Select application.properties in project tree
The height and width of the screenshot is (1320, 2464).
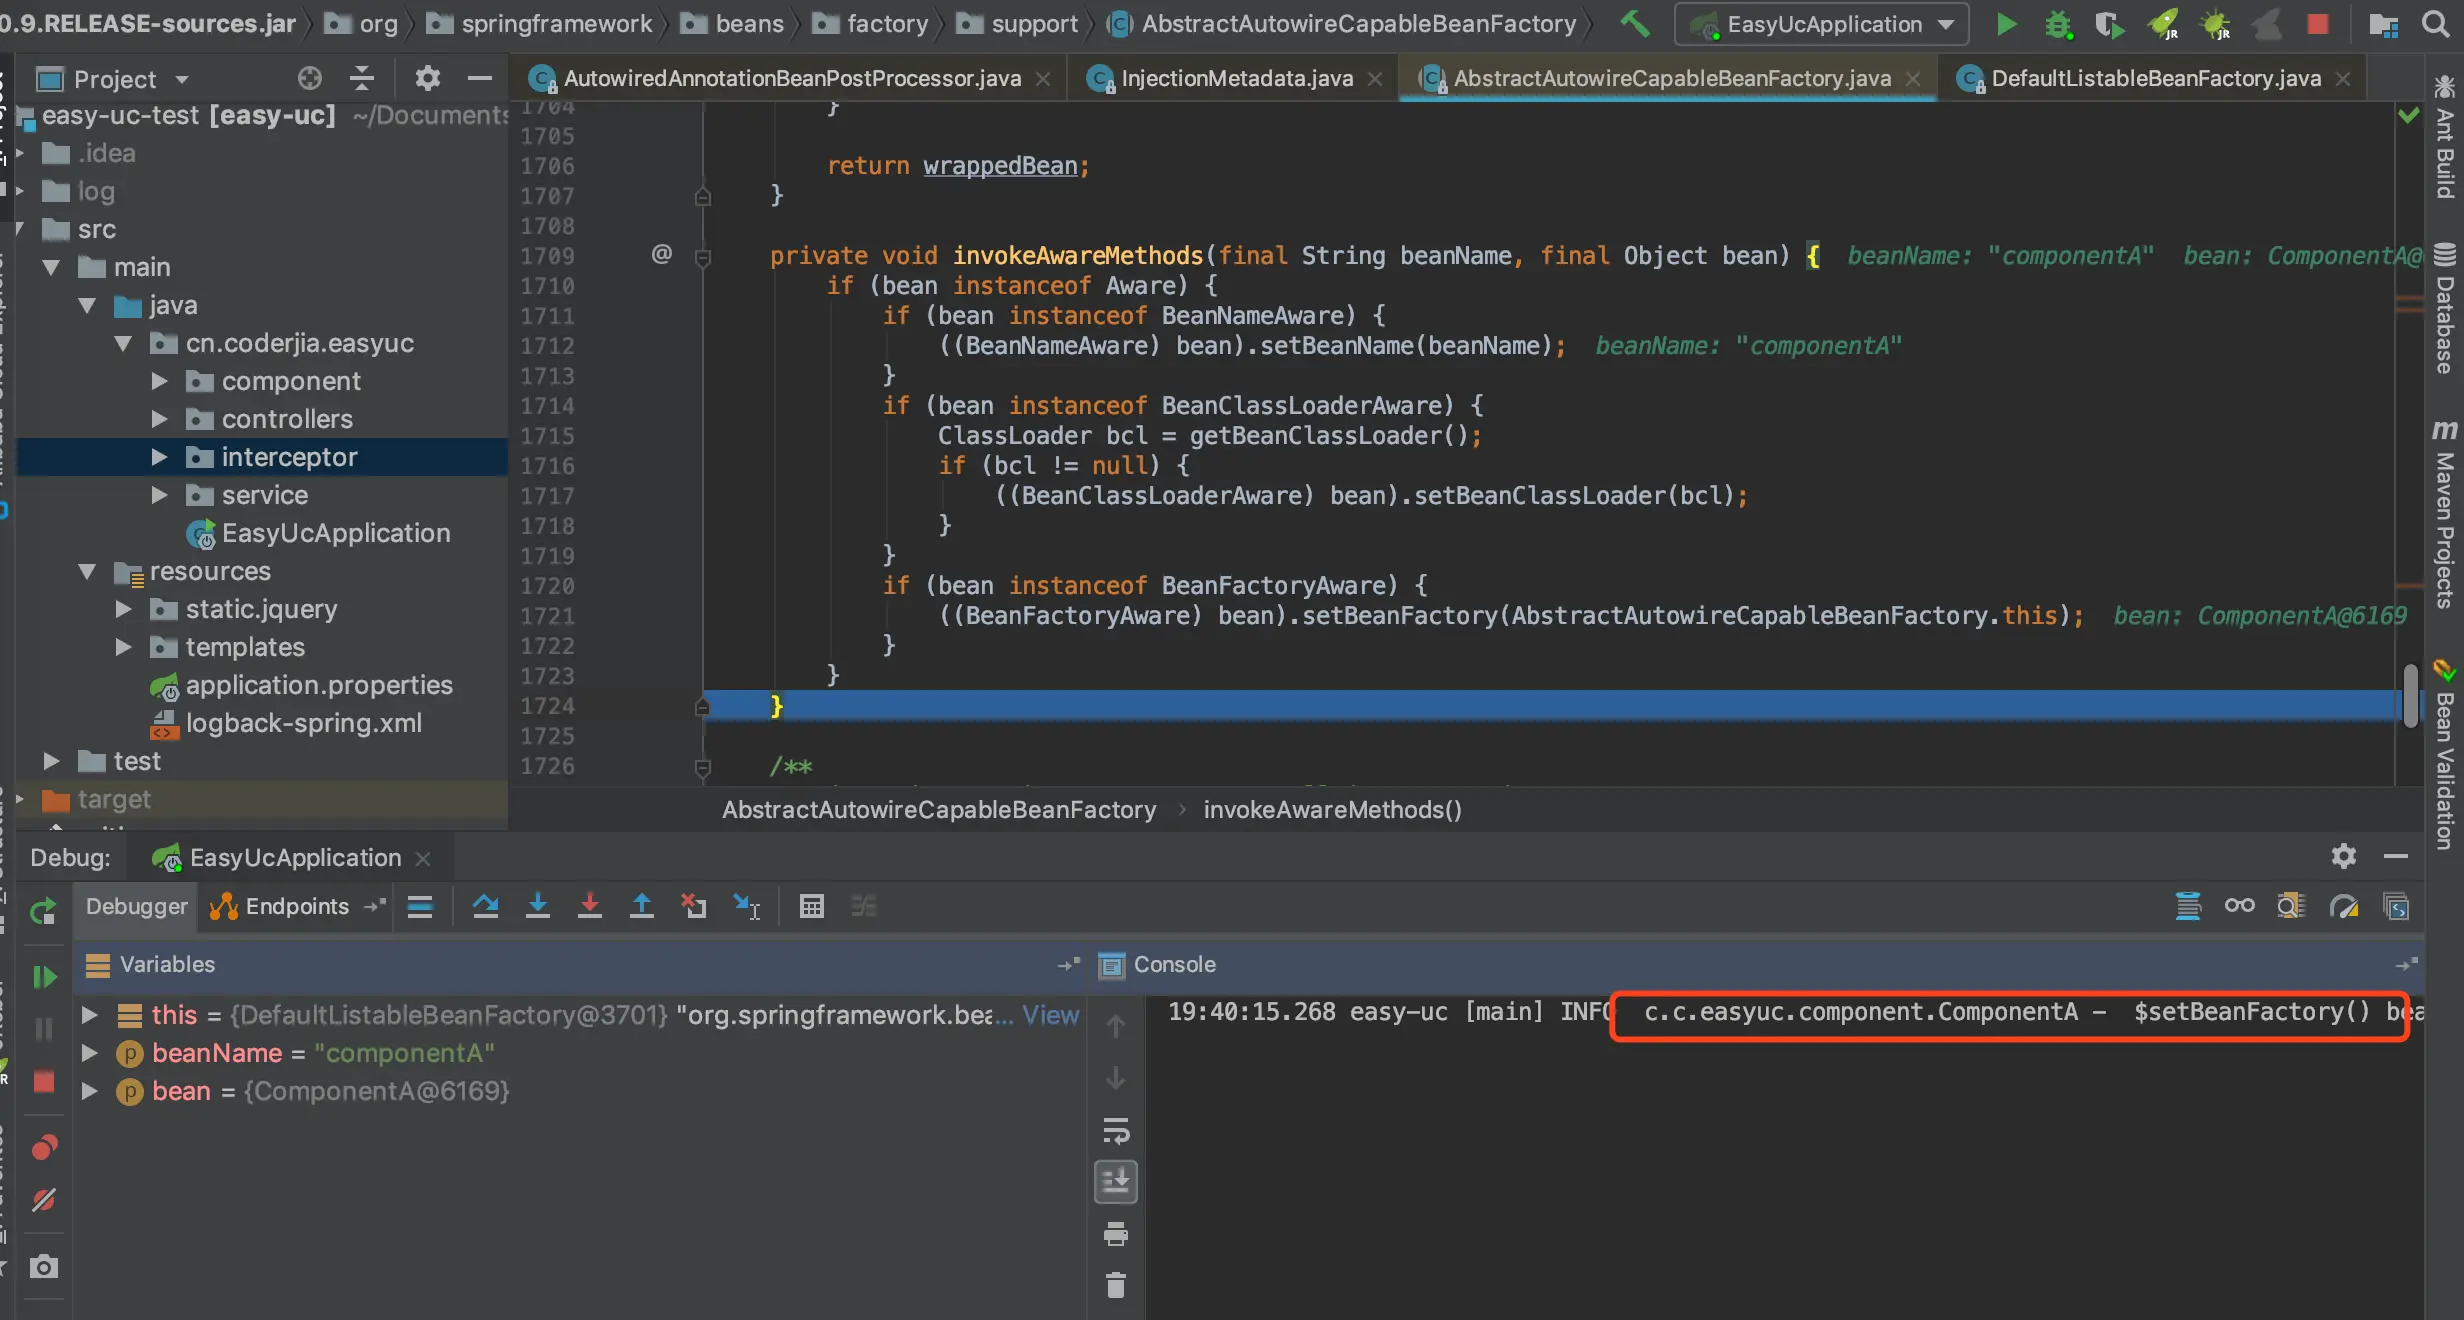click(x=318, y=685)
